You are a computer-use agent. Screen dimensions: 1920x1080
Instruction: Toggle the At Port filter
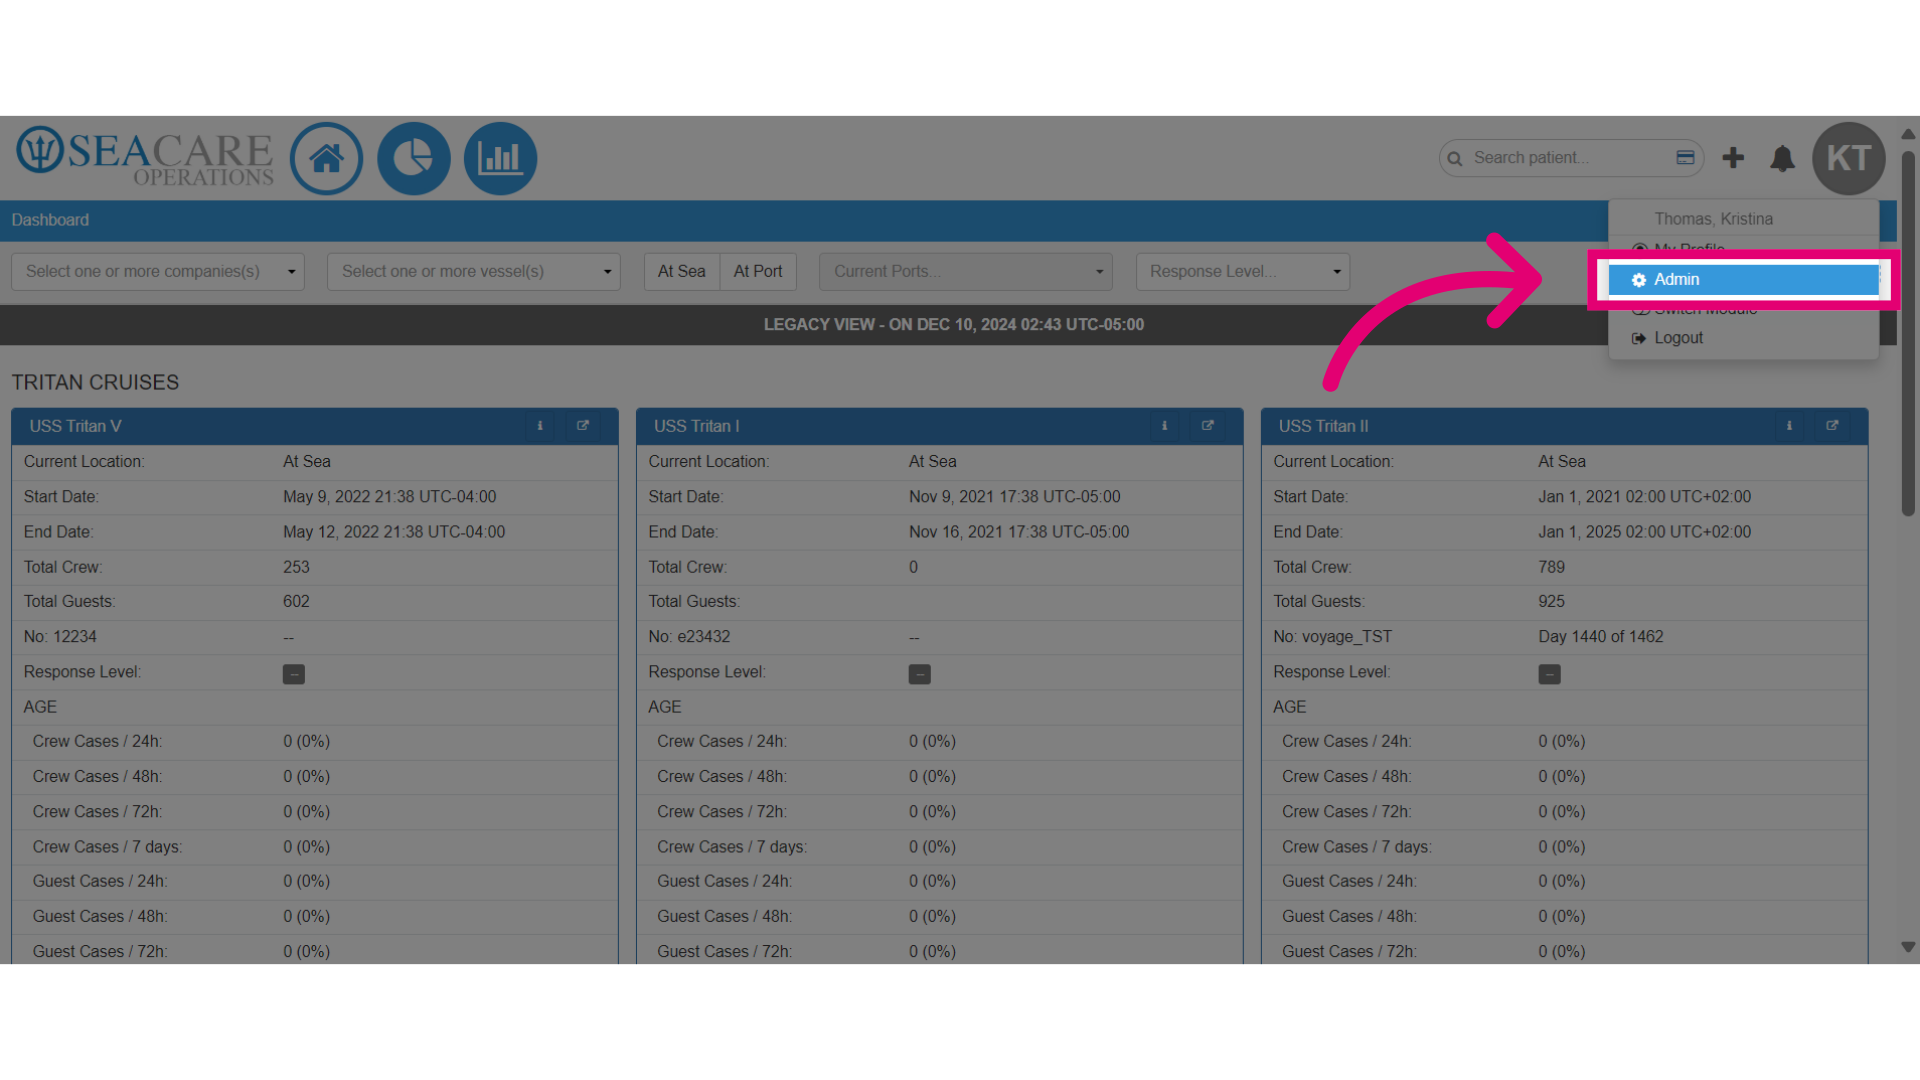pyautogui.click(x=758, y=272)
